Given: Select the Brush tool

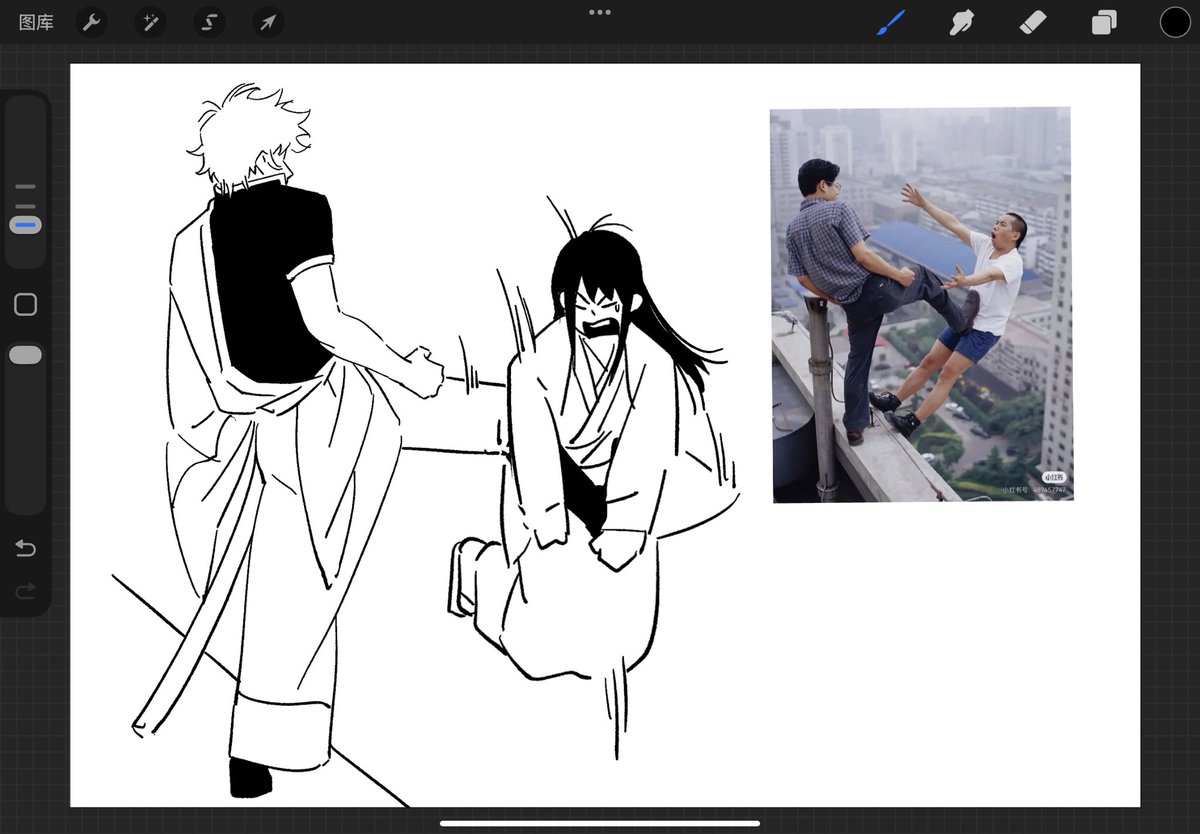Looking at the screenshot, I should (x=891, y=22).
